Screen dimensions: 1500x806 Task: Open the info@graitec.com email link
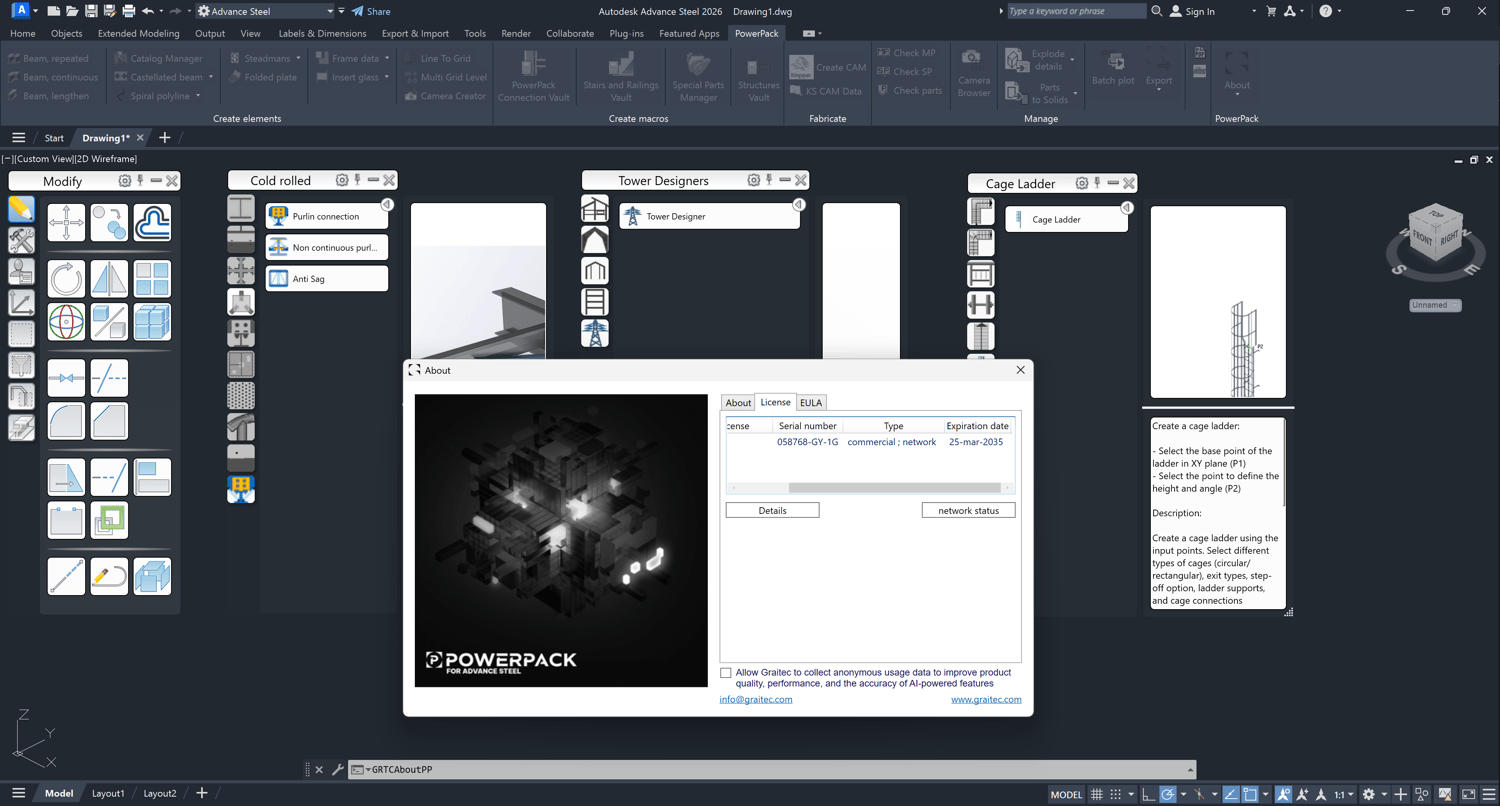coord(756,700)
